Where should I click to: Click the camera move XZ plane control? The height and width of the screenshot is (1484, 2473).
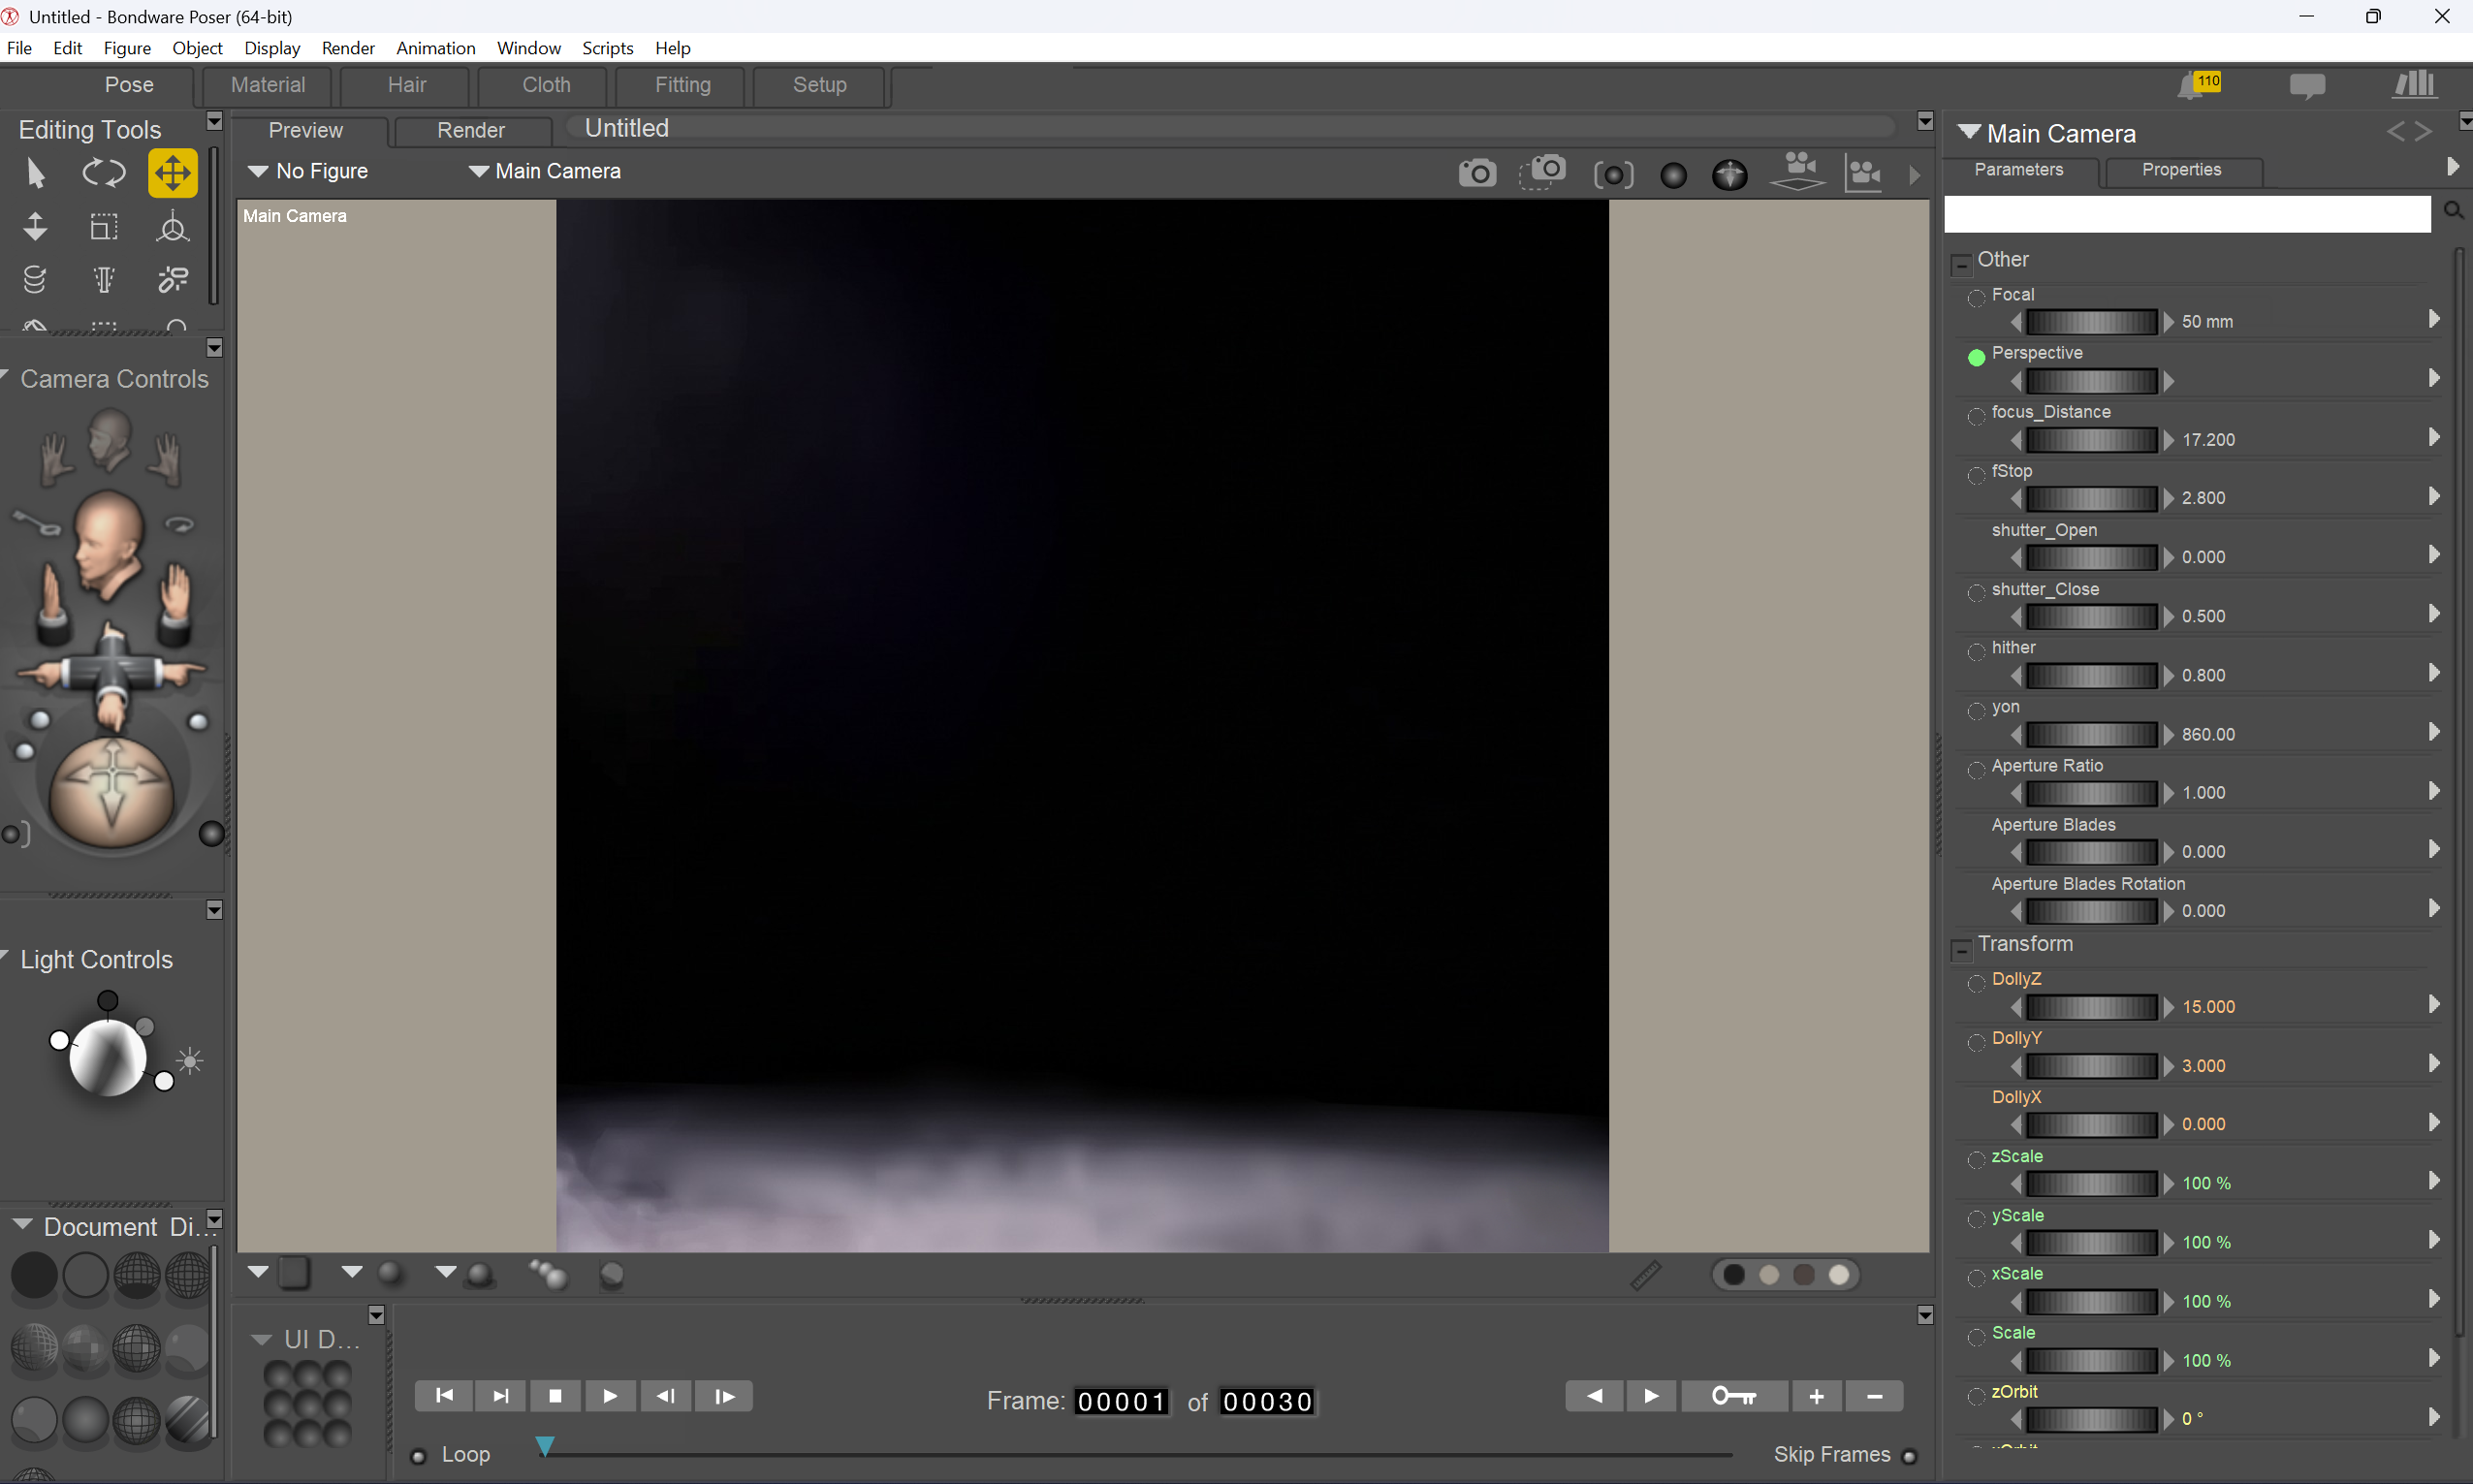point(111,675)
